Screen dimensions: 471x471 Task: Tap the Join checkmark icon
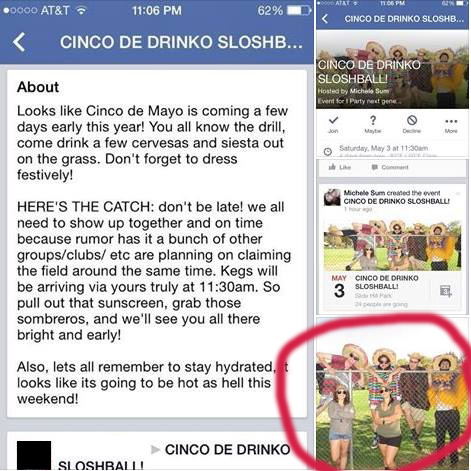pos(333,120)
